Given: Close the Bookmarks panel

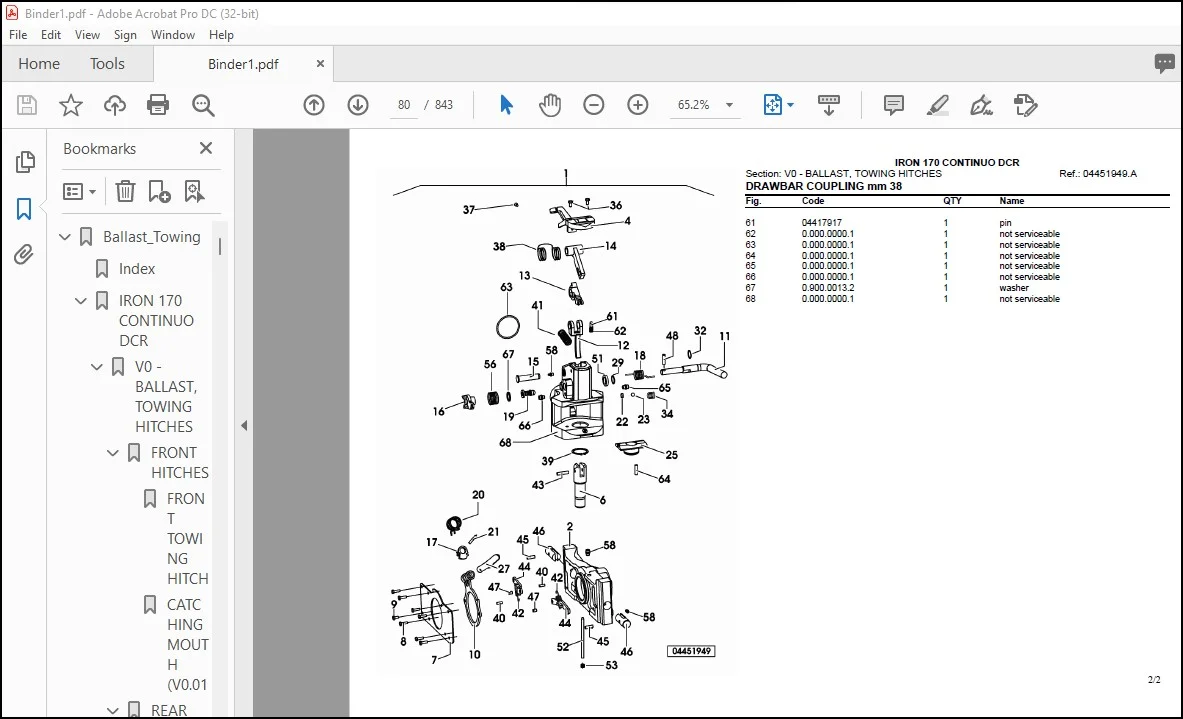Looking at the screenshot, I should pyautogui.click(x=206, y=149).
